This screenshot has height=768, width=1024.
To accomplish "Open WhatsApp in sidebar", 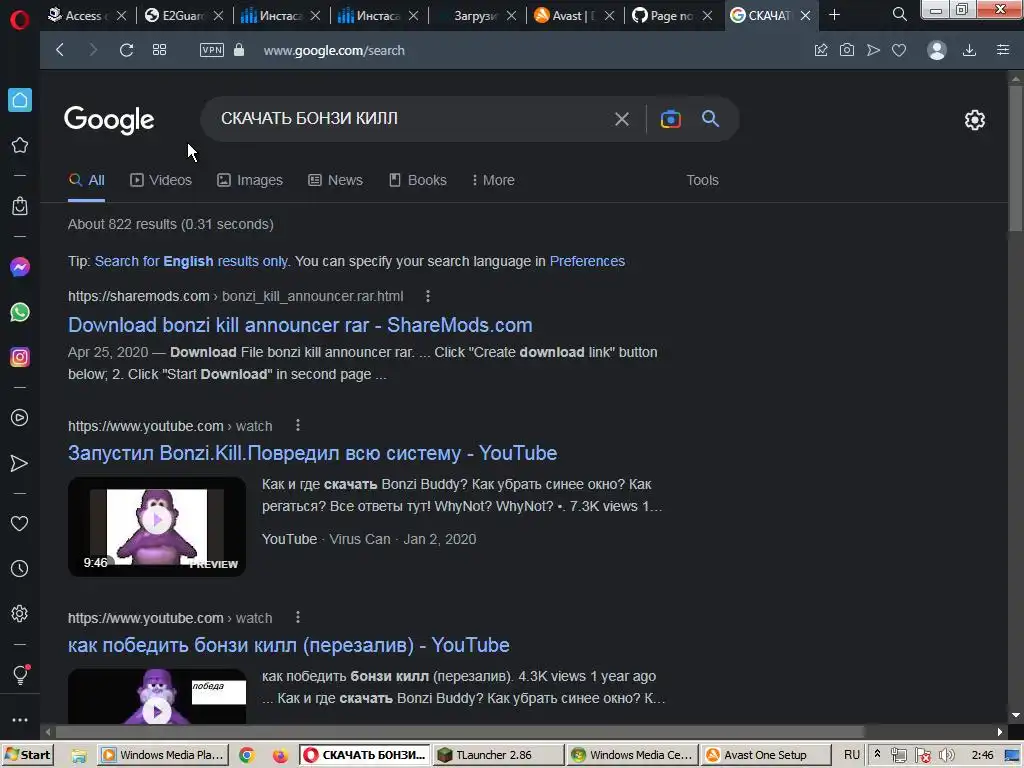I will 20,312.
